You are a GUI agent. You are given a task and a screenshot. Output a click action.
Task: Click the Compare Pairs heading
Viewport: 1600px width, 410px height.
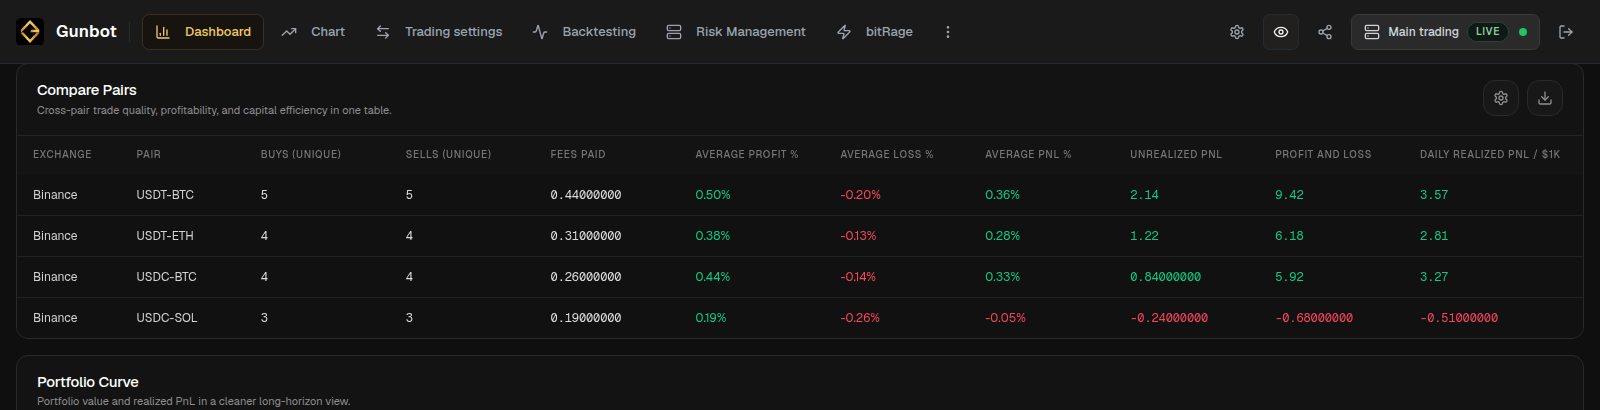(x=87, y=90)
